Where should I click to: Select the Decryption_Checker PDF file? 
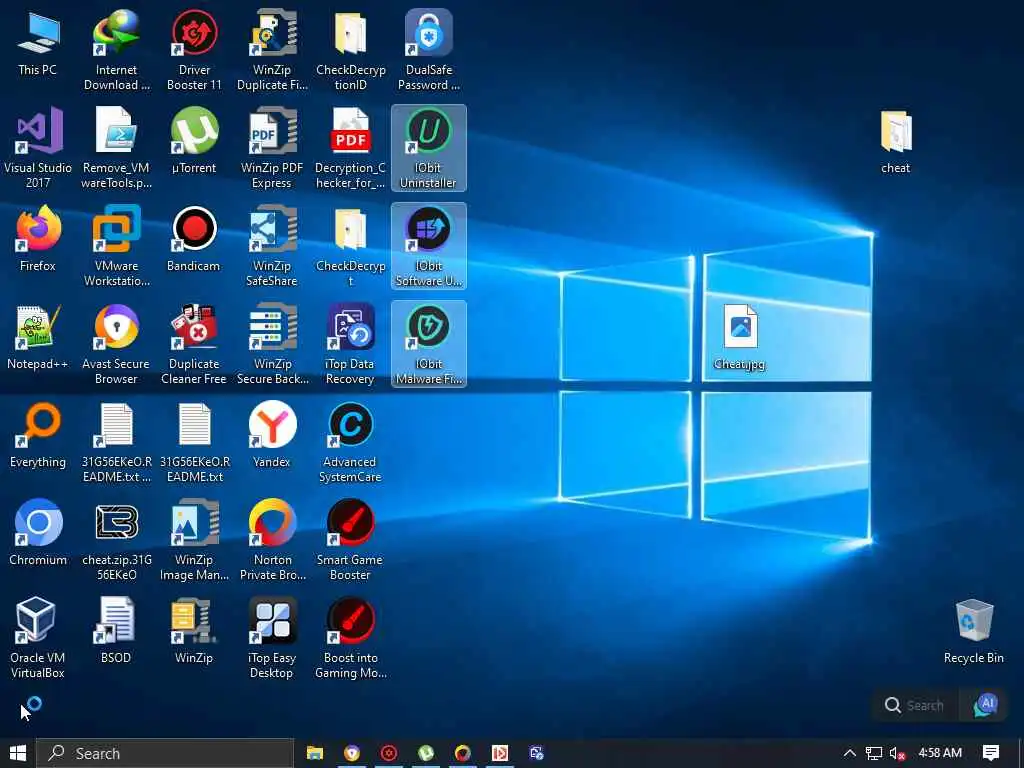(x=350, y=148)
